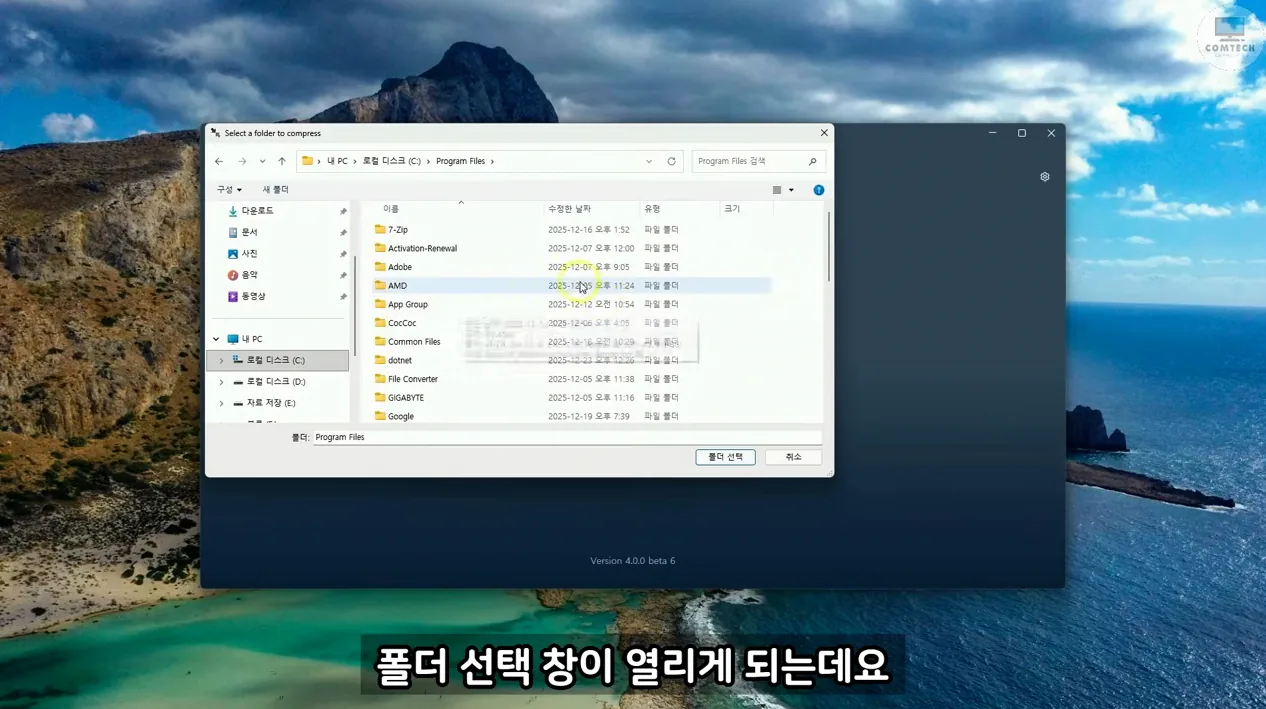Select the Activation-Renewal folder
The height and width of the screenshot is (709, 1266).
point(422,248)
